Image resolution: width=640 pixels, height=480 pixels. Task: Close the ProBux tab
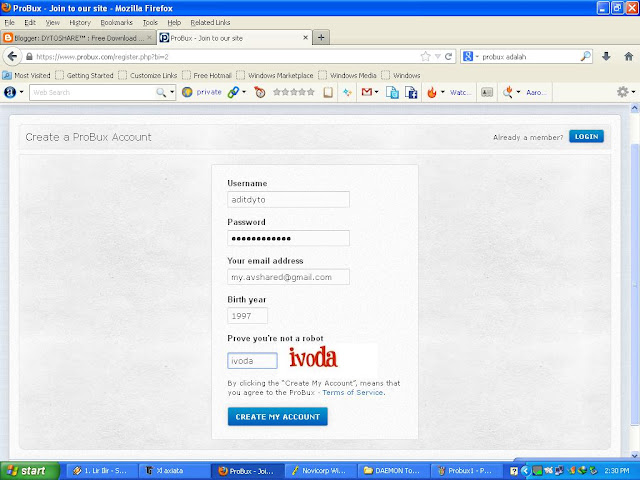pyautogui.click(x=305, y=38)
